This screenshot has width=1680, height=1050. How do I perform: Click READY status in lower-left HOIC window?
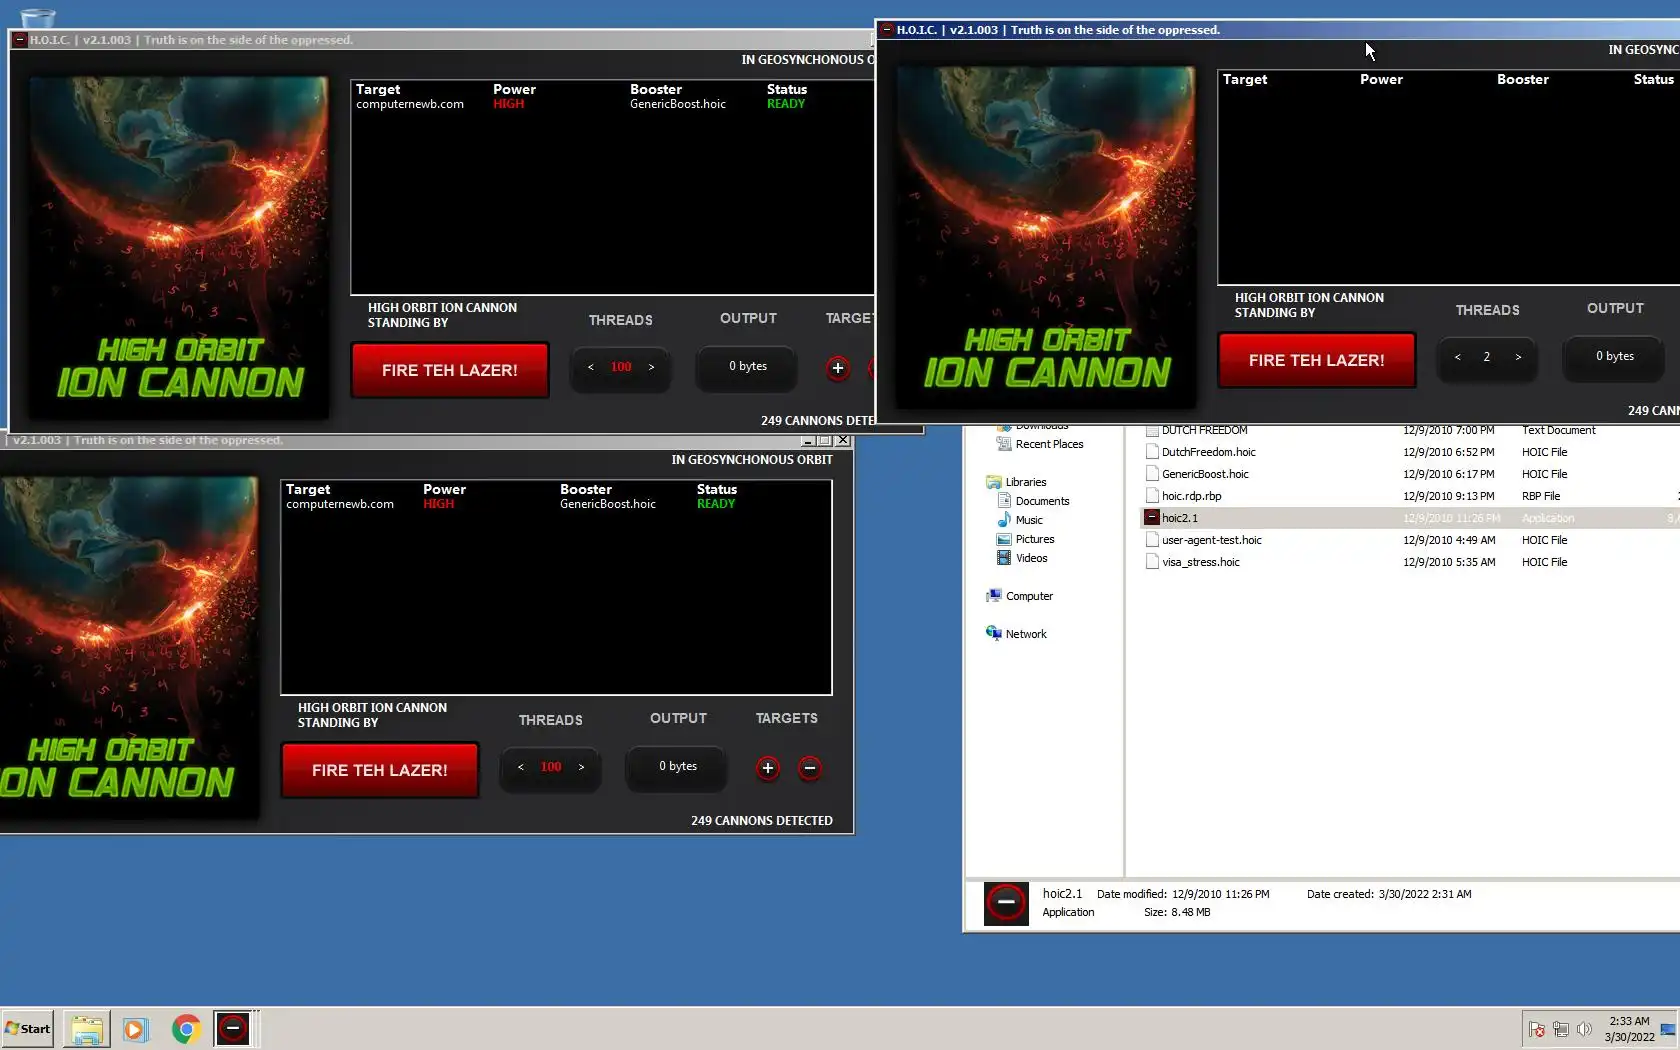point(716,504)
